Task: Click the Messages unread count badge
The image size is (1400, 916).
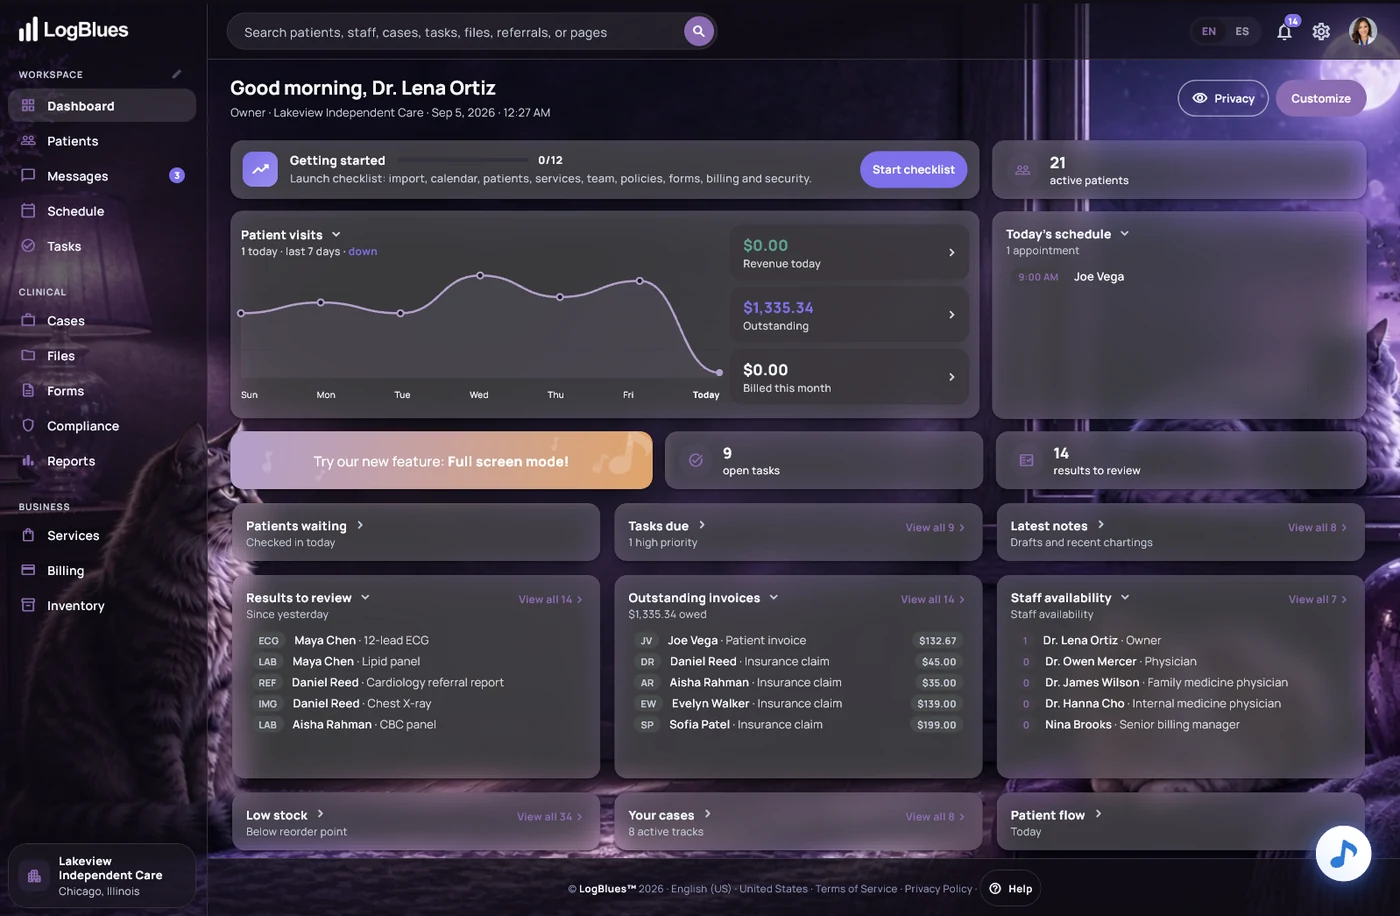Action: [177, 176]
